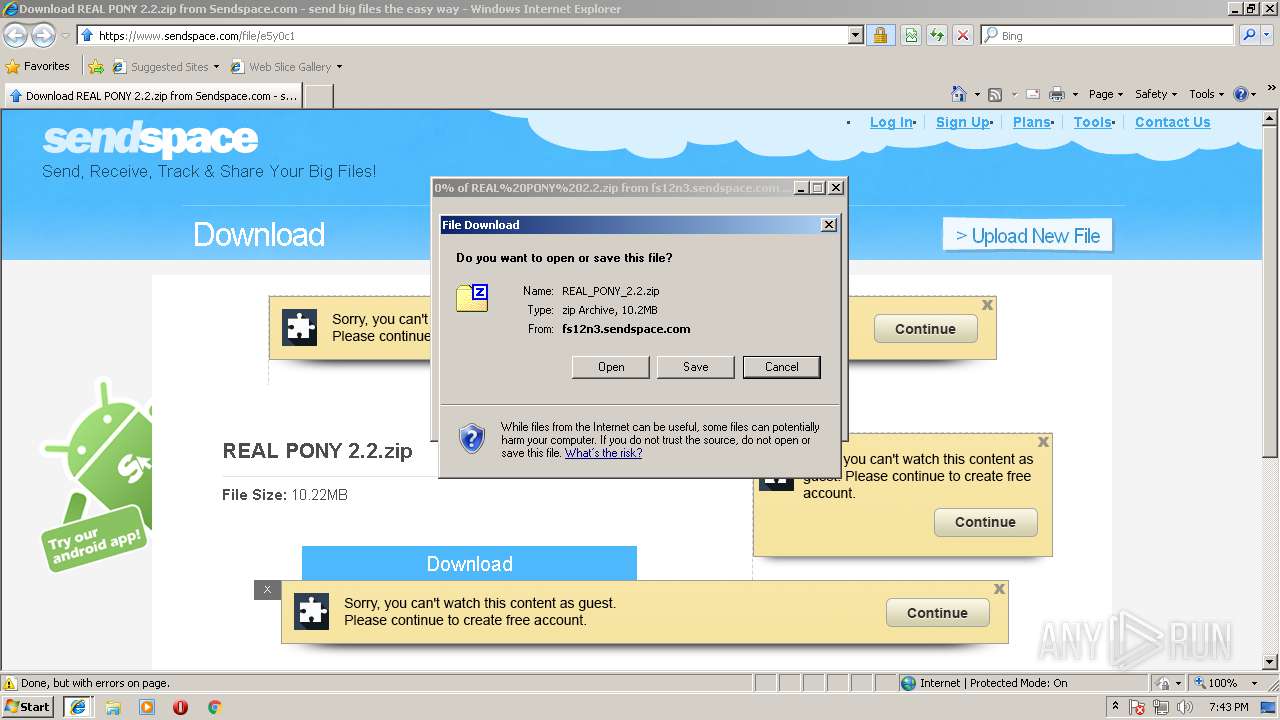Click the Favorites star icon
Viewport: 1280px width, 720px height.
tap(12, 67)
